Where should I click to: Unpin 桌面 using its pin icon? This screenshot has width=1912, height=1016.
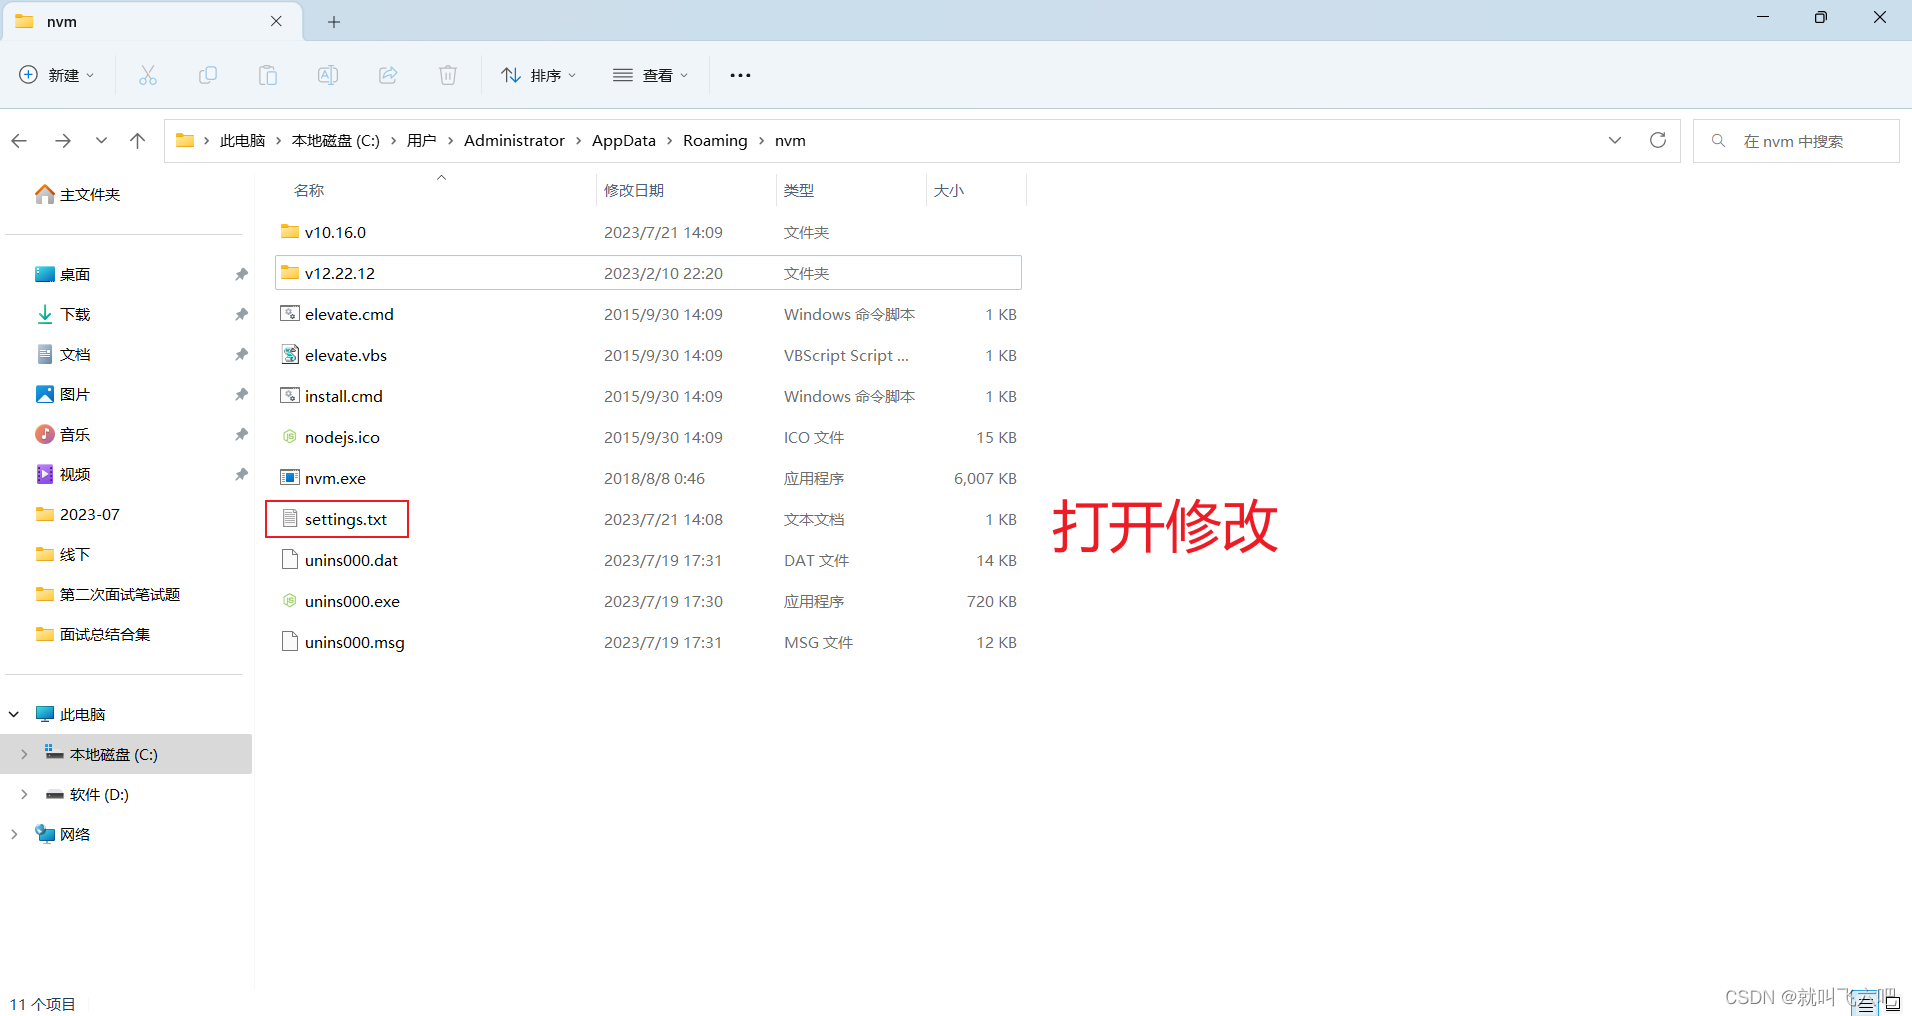pos(241,274)
